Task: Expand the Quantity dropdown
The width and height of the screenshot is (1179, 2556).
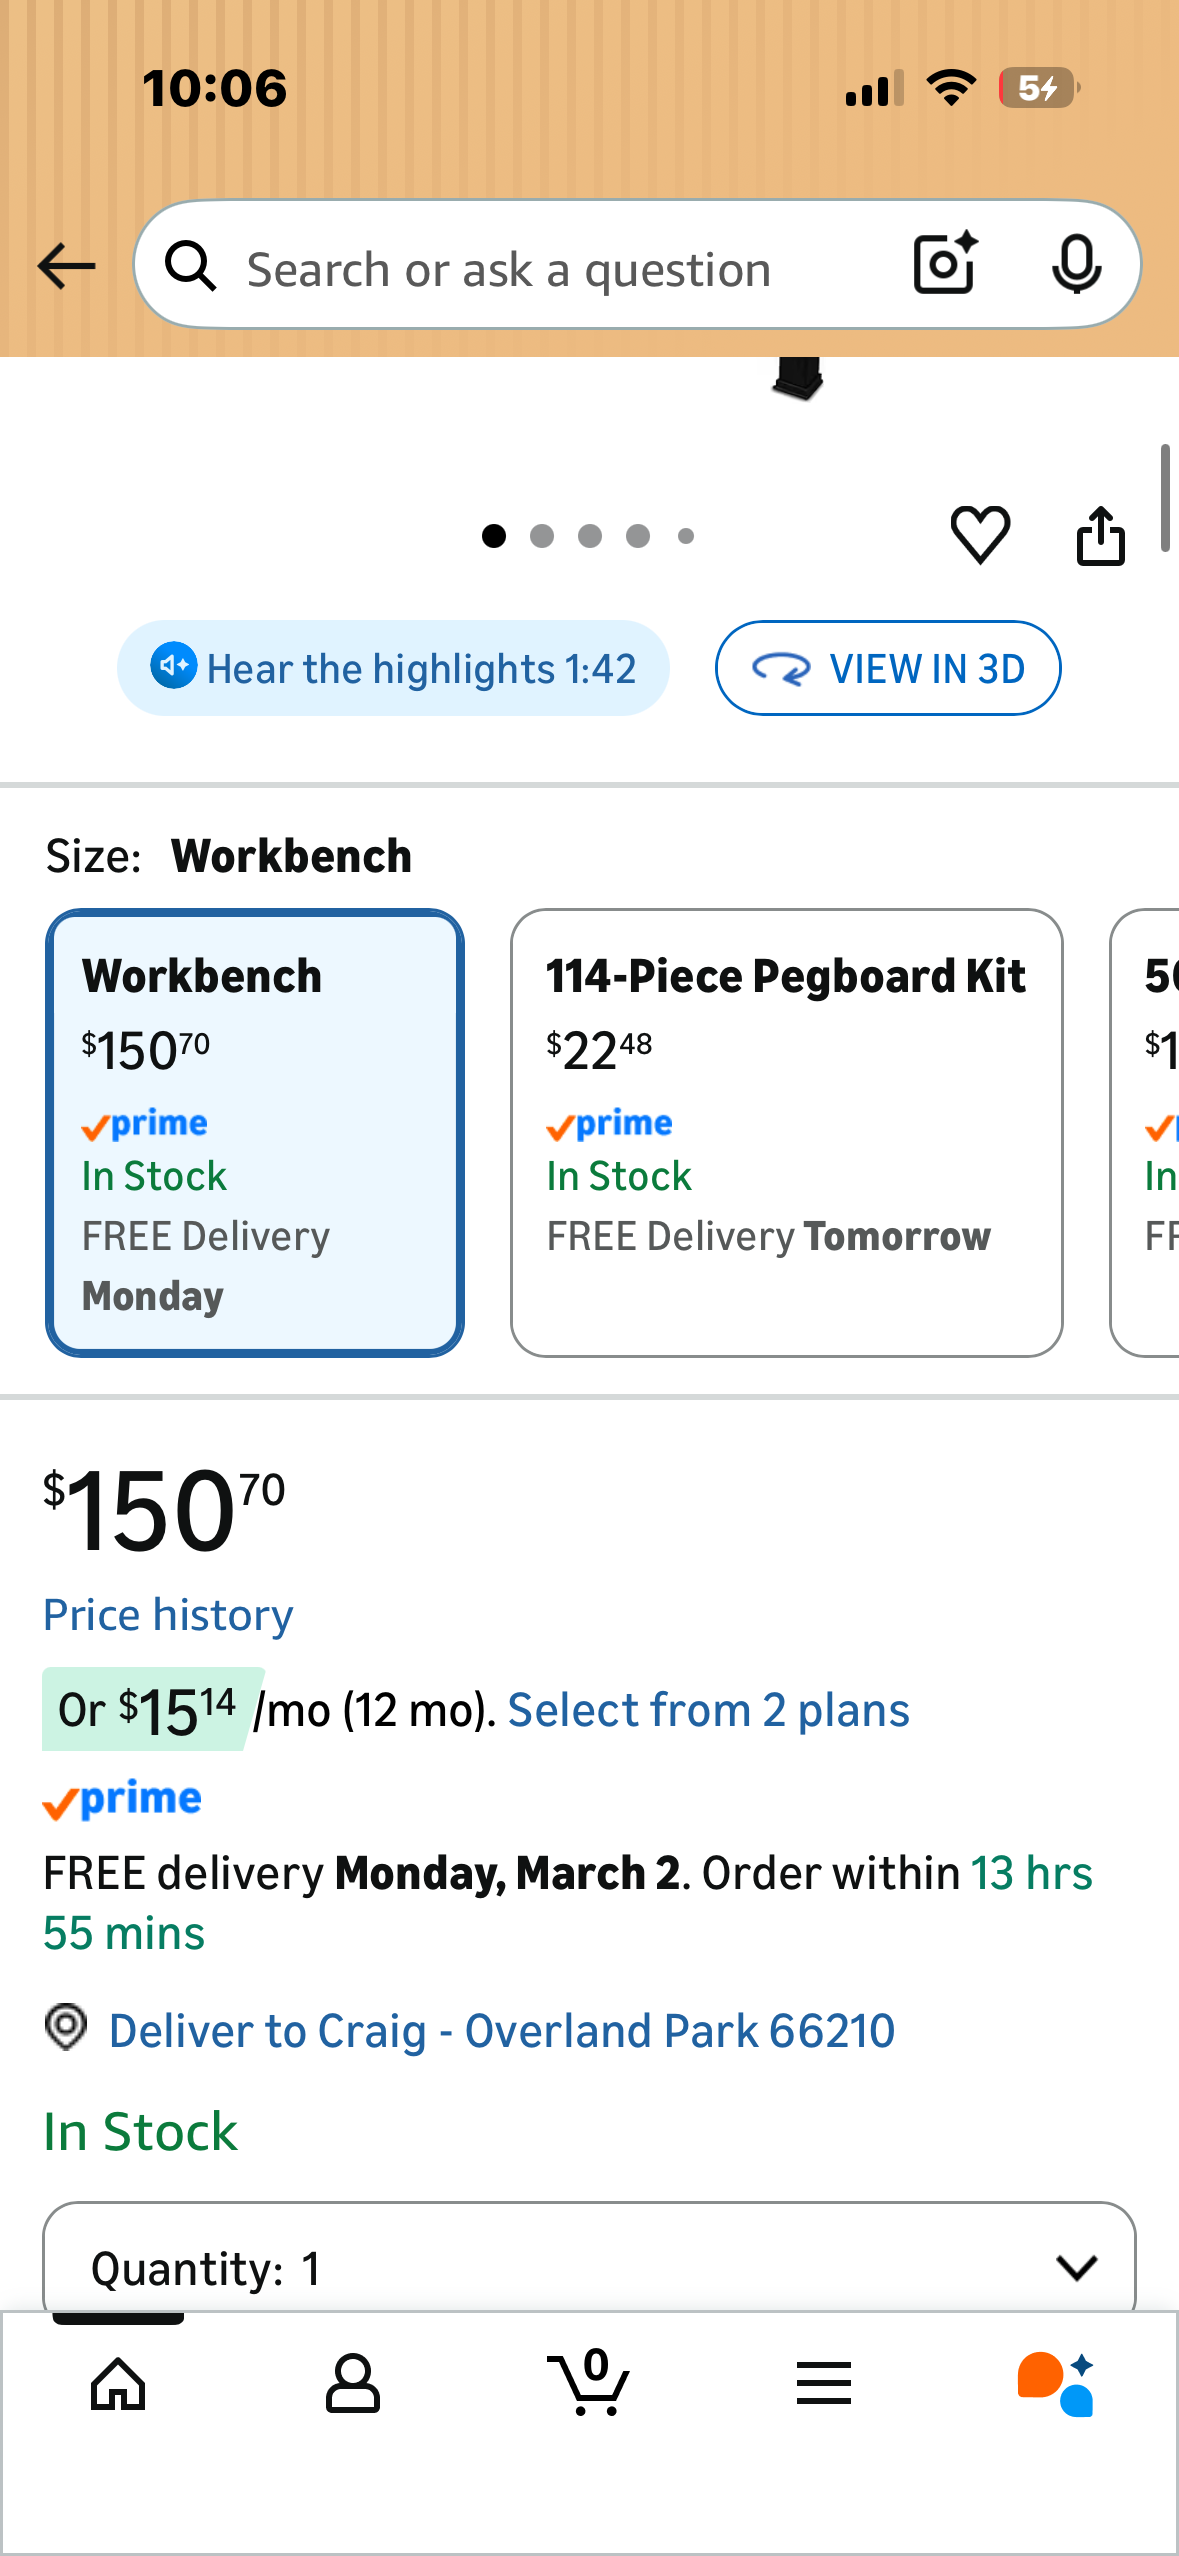Action: 589,2266
